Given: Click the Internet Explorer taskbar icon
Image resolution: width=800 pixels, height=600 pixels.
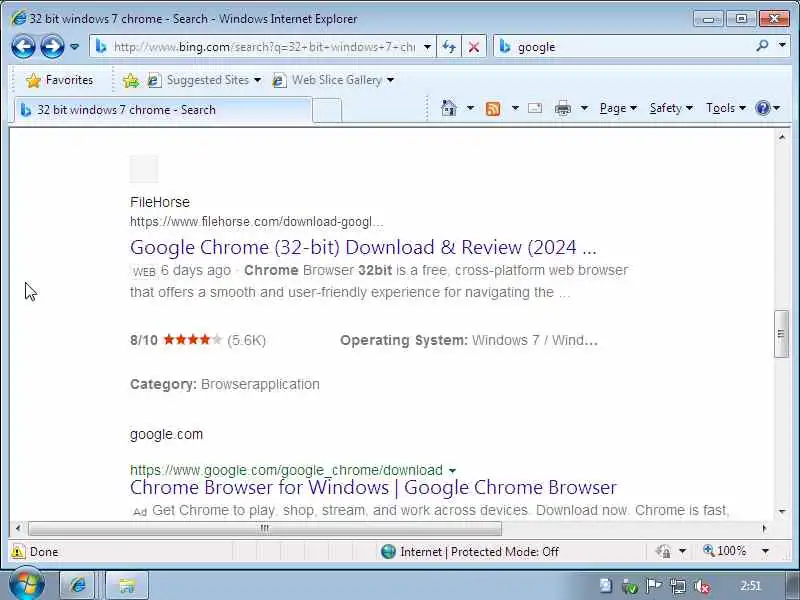Looking at the screenshot, I should (x=78, y=585).
